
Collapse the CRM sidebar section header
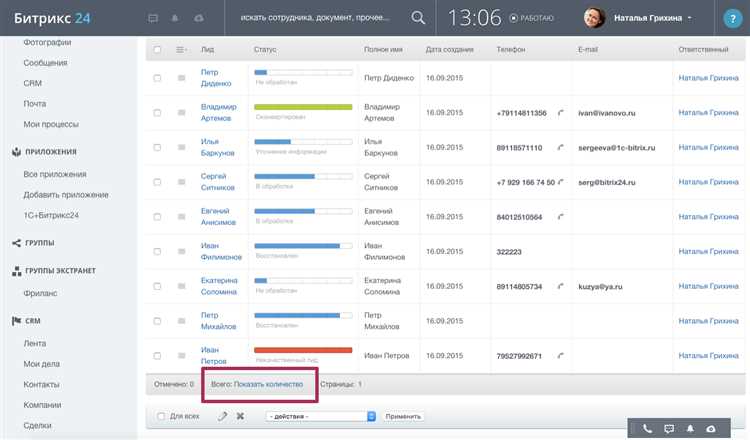(x=26, y=321)
